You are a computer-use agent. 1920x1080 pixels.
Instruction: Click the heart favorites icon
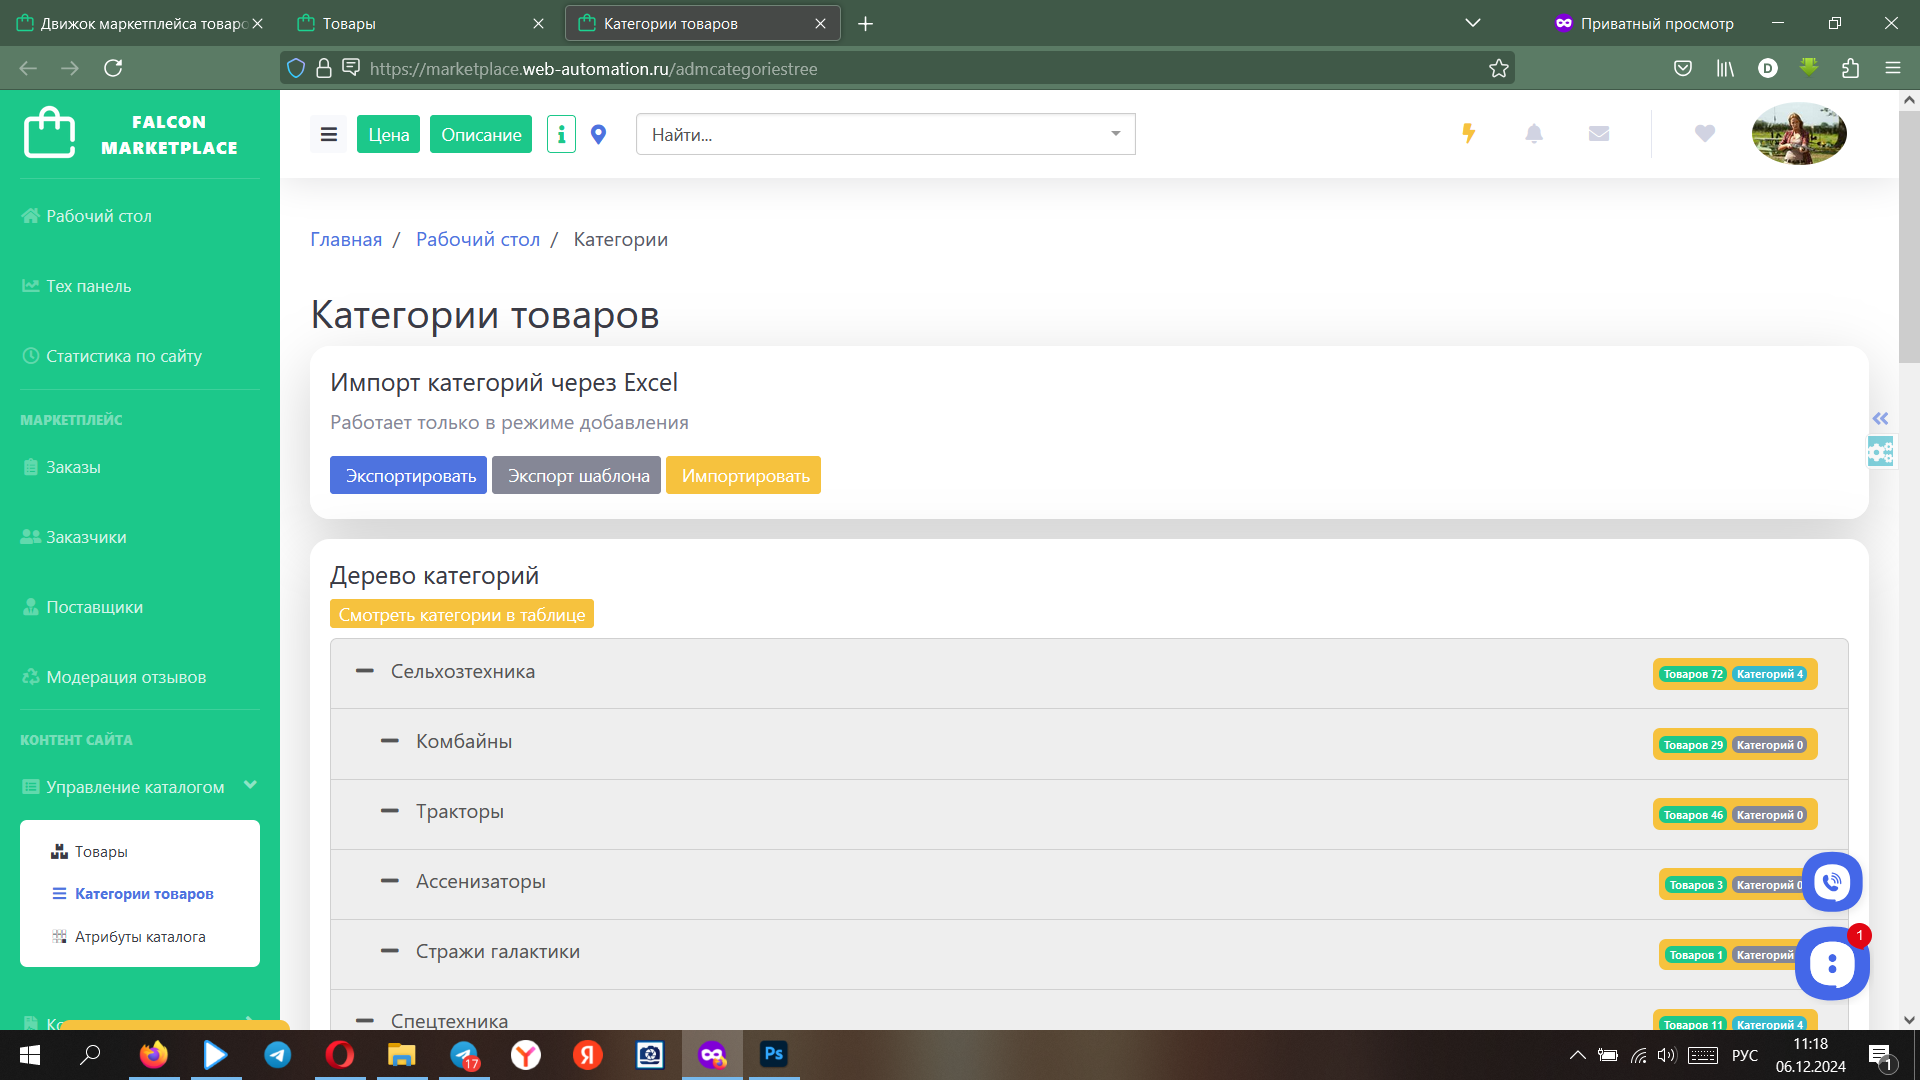pos(1704,133)
